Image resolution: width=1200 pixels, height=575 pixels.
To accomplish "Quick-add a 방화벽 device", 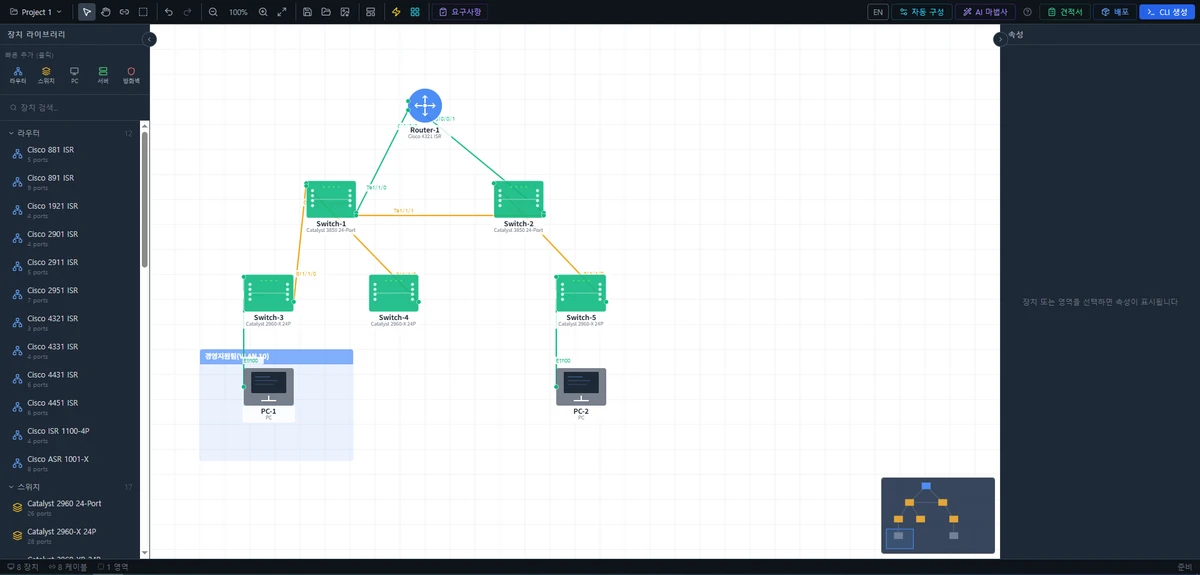I will 131,75.
